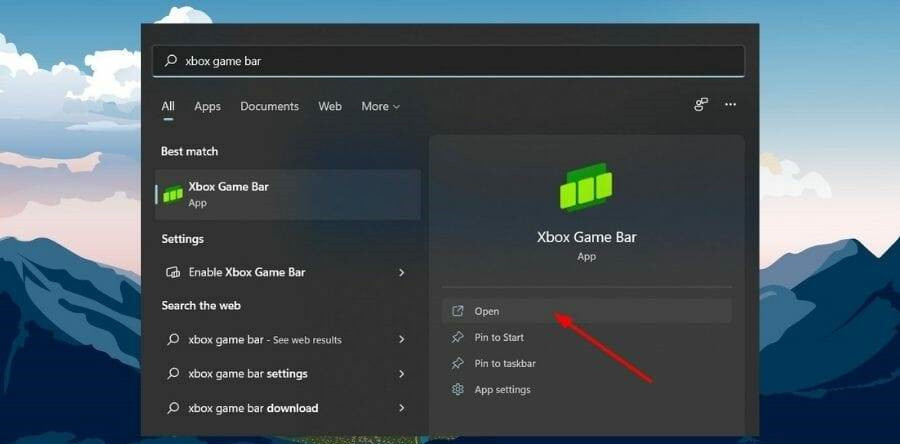Expand xbox game bar download suggestion arrow
Image resolution: width=900 pixels, height=444 pixels.
click(402, 408)
